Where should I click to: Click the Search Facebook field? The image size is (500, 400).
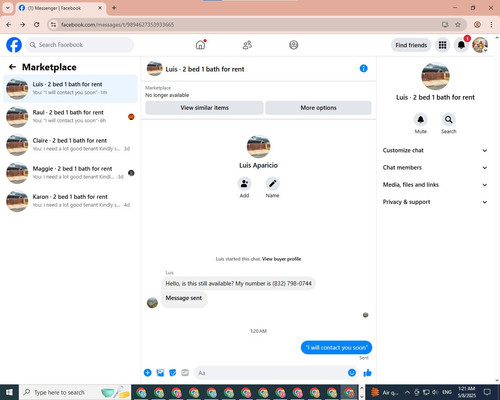coord(80,45)
